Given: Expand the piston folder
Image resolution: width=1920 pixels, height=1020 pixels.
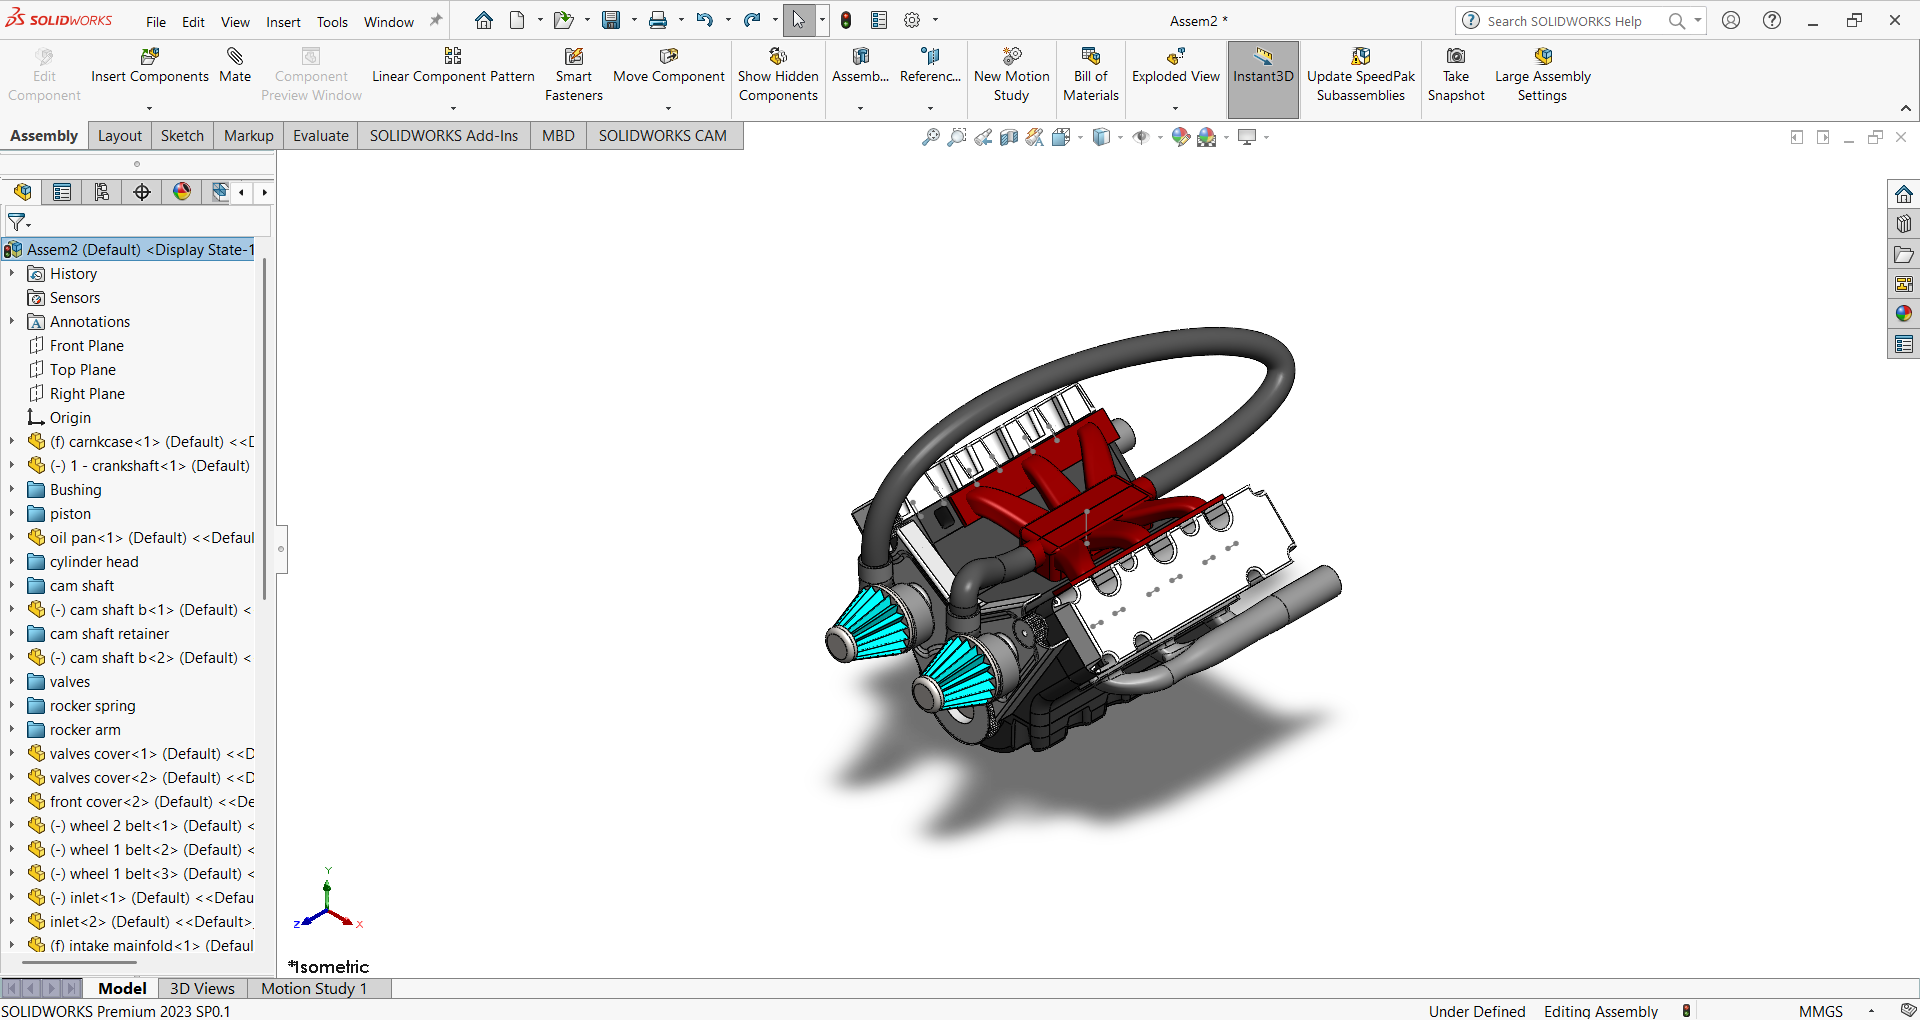Looking at the screenshot, I should [x=12, y=514].
